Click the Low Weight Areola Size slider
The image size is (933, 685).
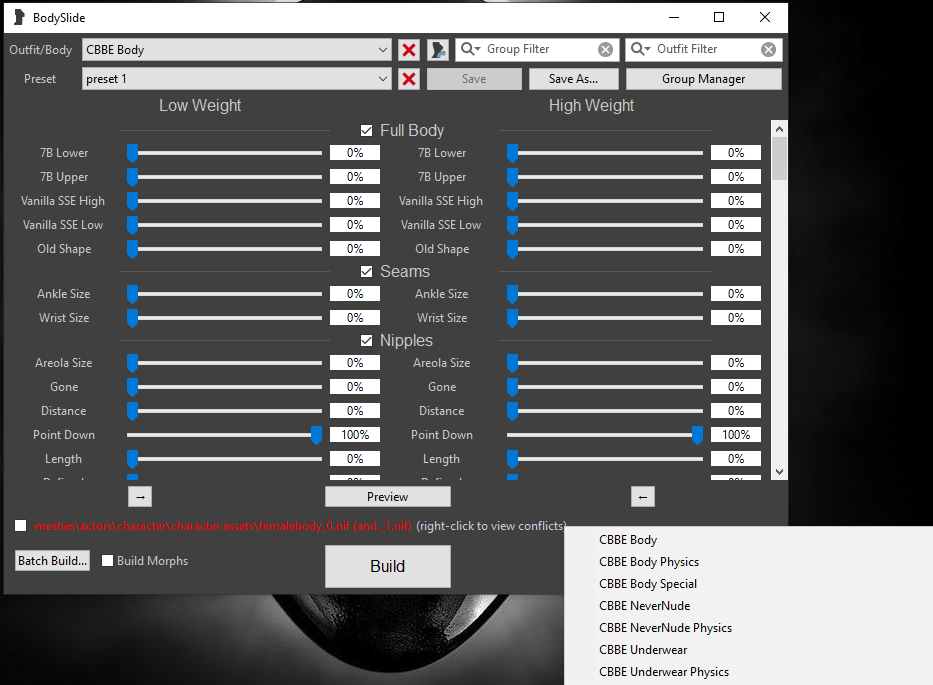224,363
